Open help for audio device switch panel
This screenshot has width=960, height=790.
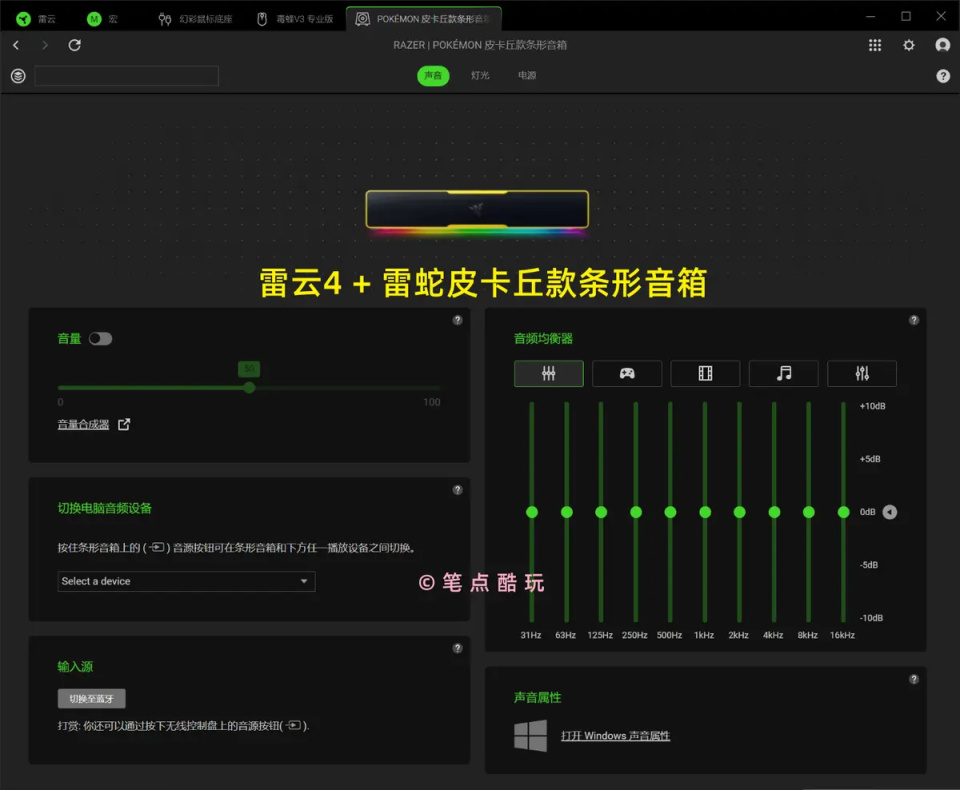pos(457,490)
